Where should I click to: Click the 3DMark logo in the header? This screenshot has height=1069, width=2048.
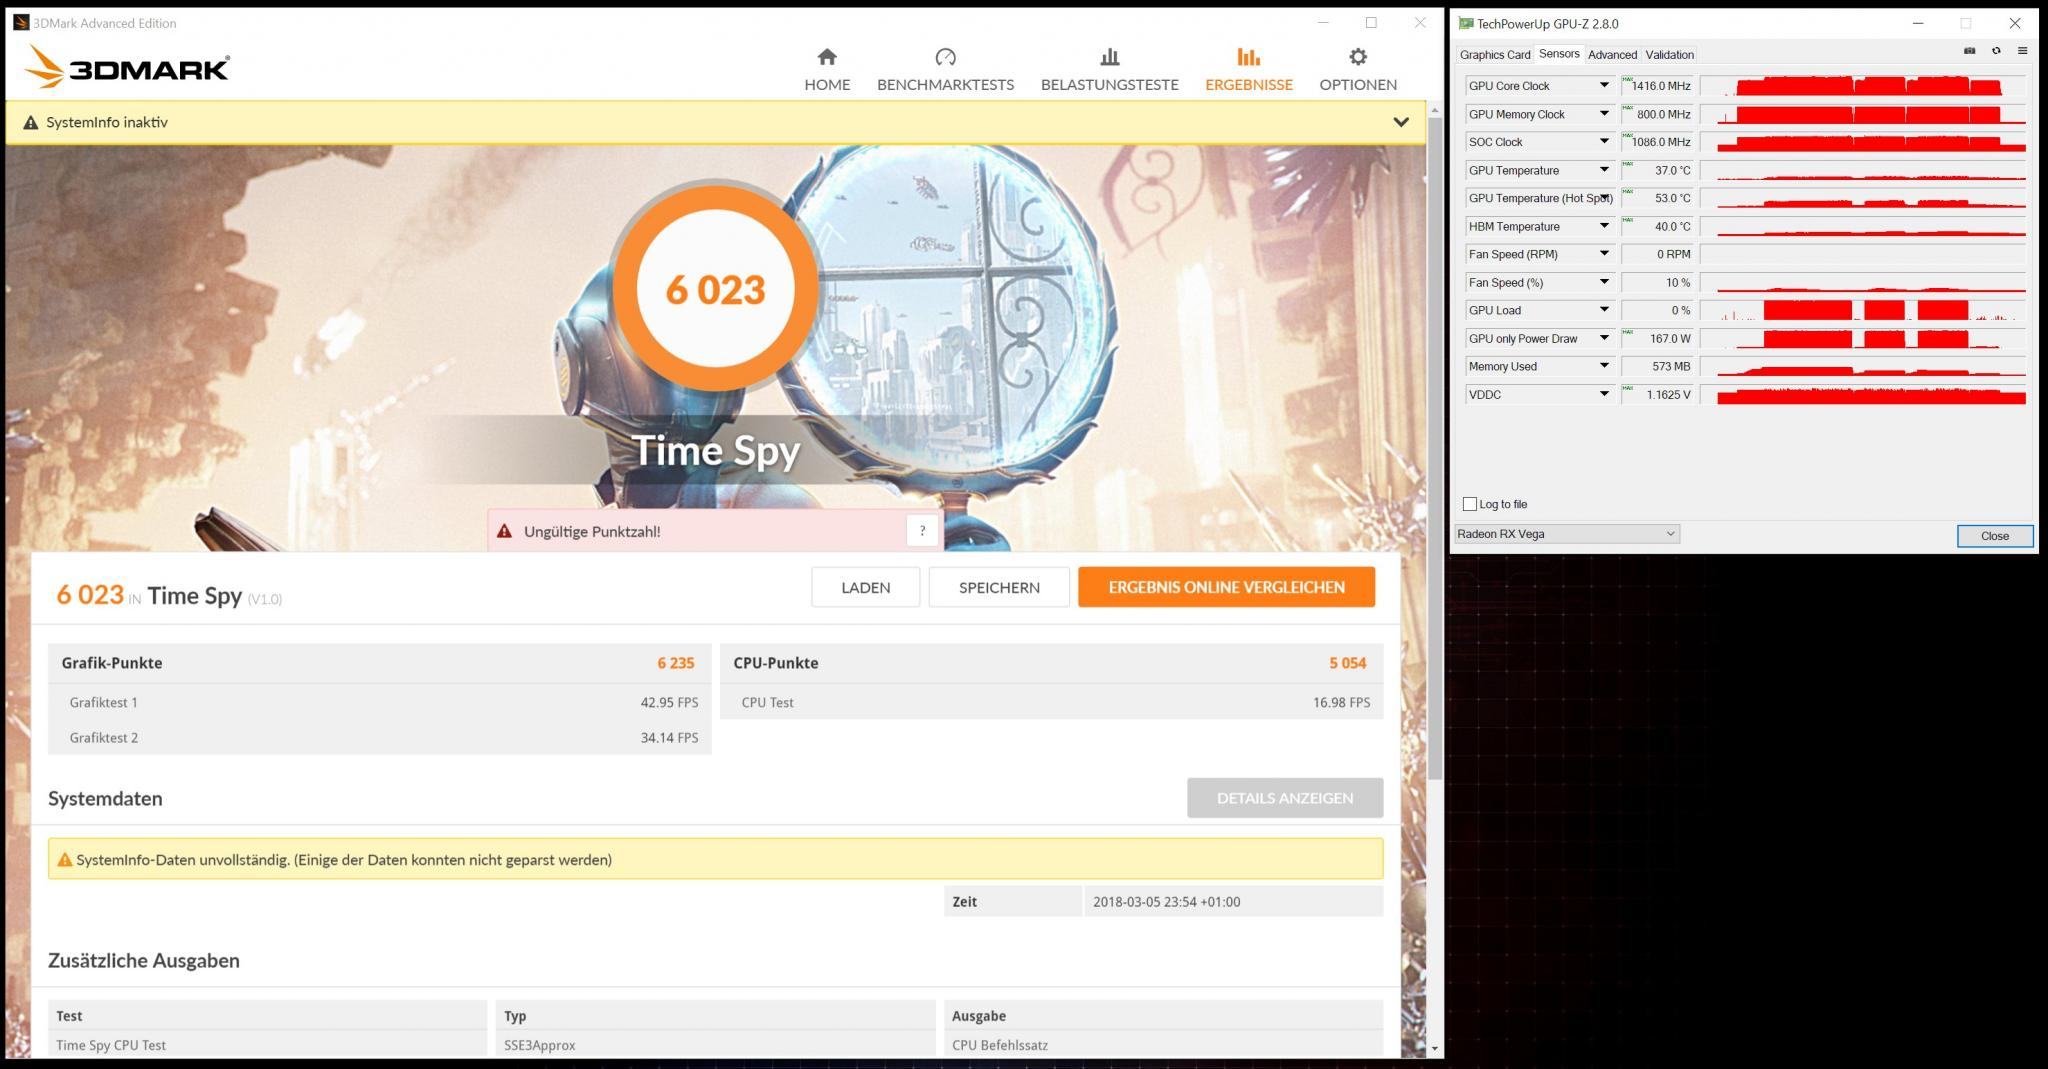[127, 67]
